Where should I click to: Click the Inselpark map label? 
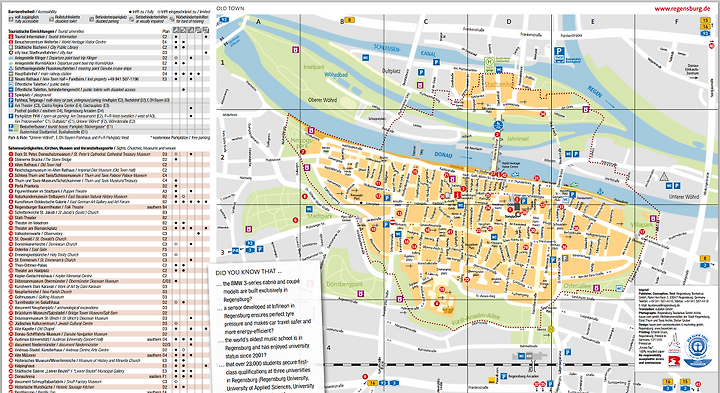point(314,67)
